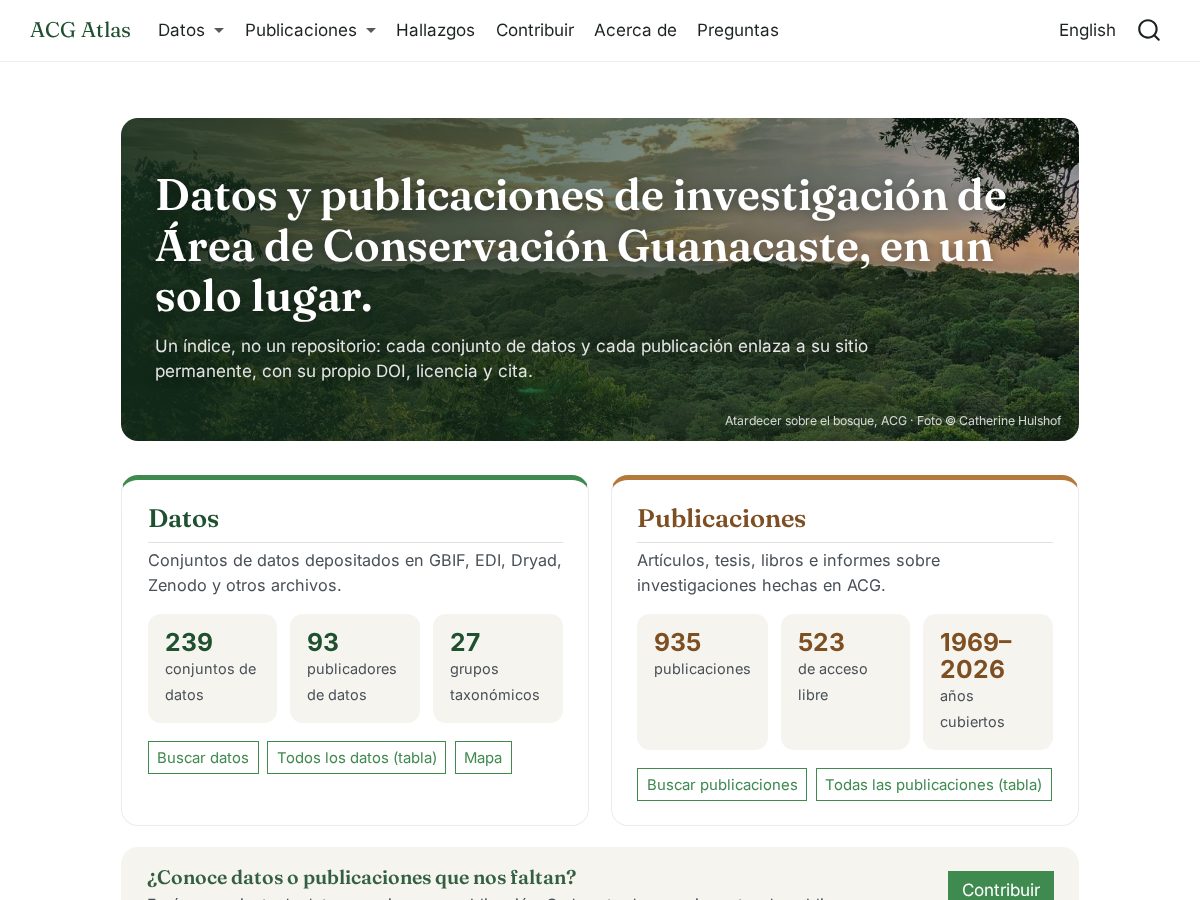1200x900 pixels.
Task: Open Todos los datos (tabla)
Action: 356,757
